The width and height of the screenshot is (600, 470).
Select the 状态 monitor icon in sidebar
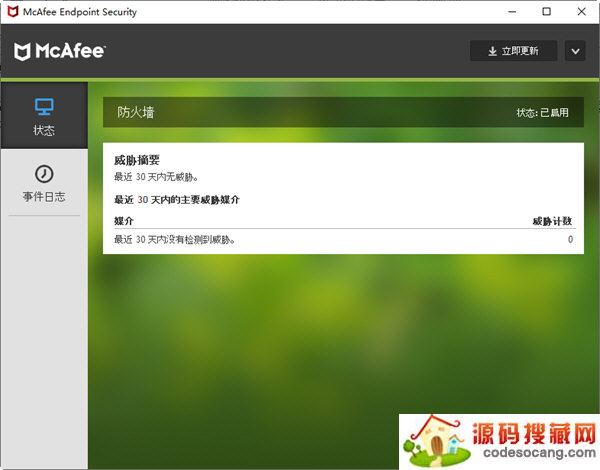(44, 107)
